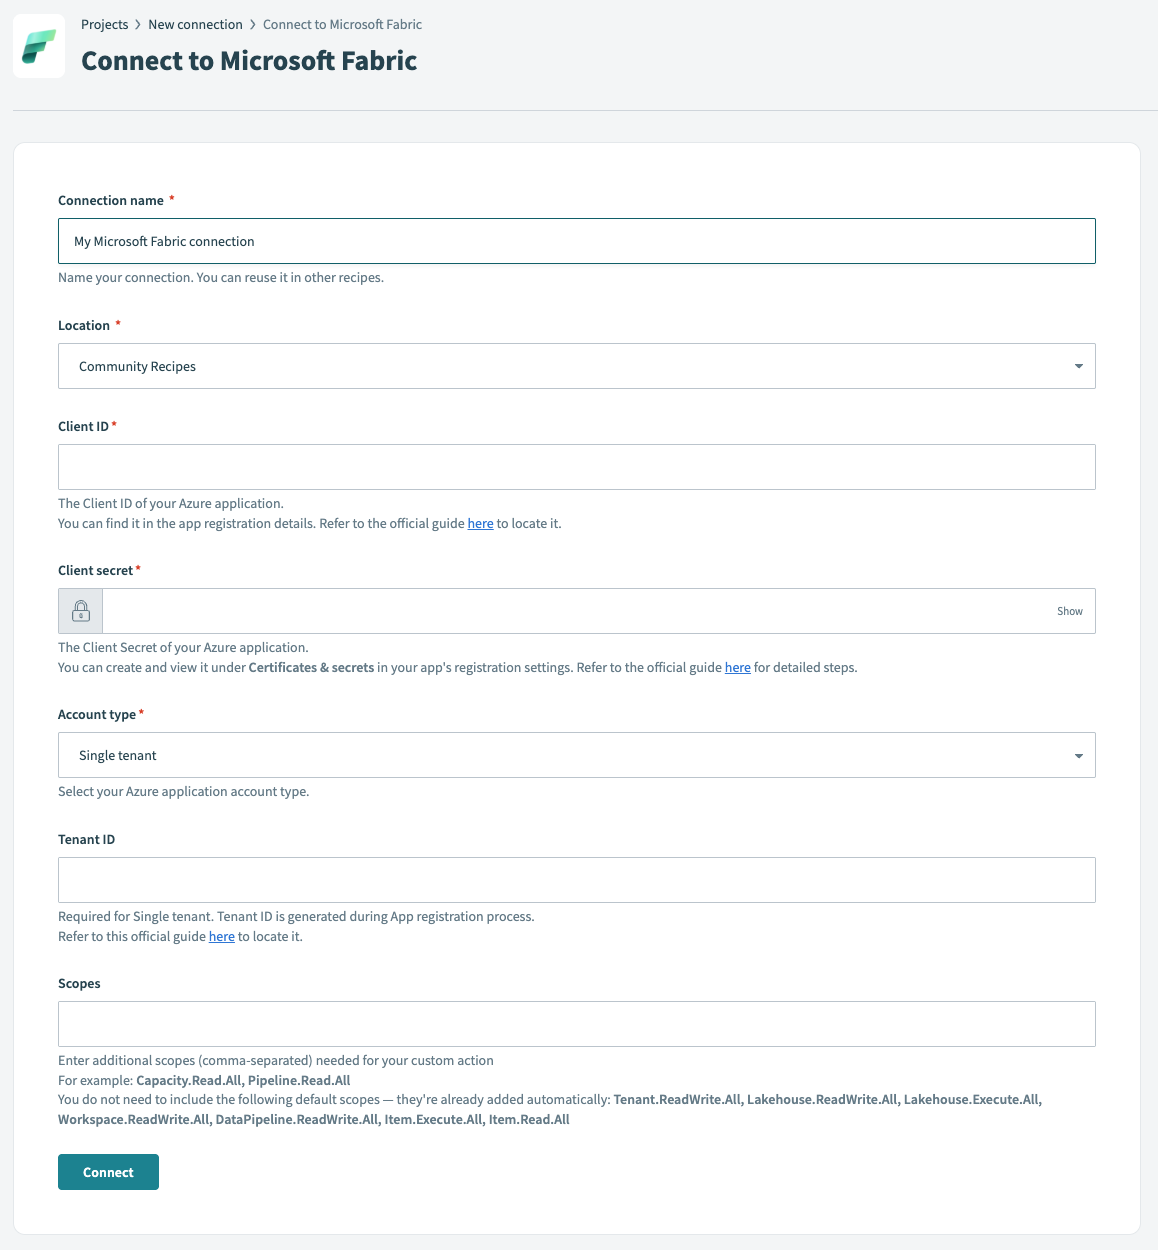The height and width of the screenshot is (1250, 1158).
Task: Click the here link for locating Client ID
Action: 480,523
